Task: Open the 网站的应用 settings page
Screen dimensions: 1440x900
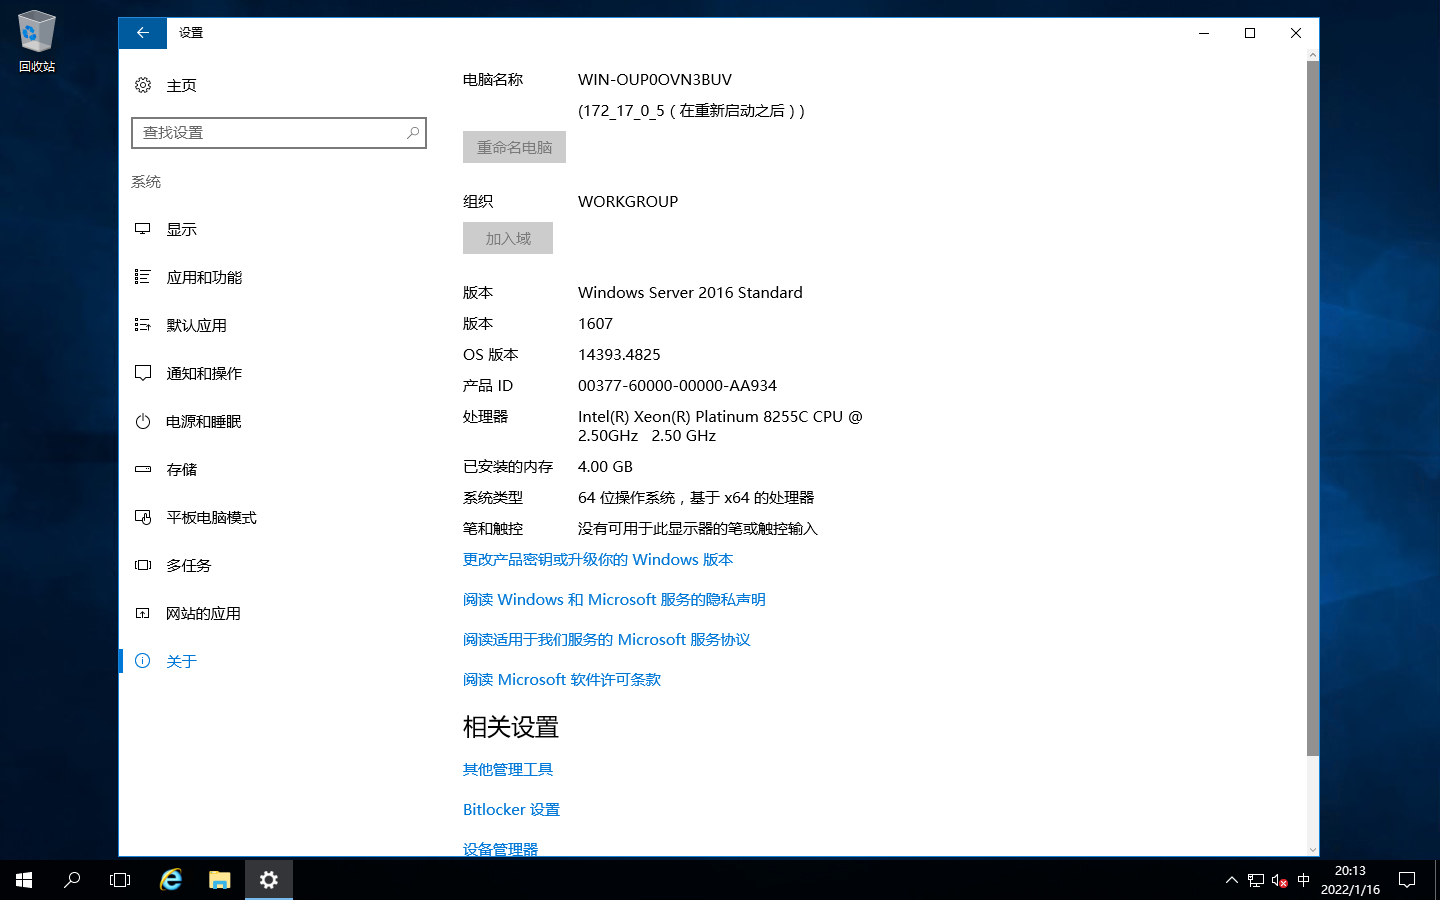Action: coord(203,613)
